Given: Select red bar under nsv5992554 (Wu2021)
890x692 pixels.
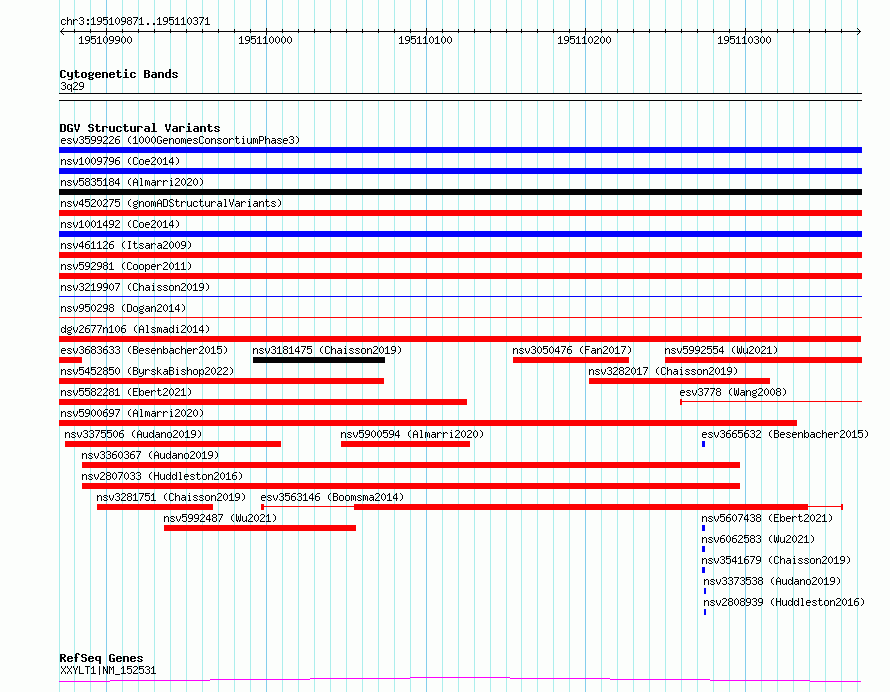Looking at the screenshot, I should [x=763, y=360].
